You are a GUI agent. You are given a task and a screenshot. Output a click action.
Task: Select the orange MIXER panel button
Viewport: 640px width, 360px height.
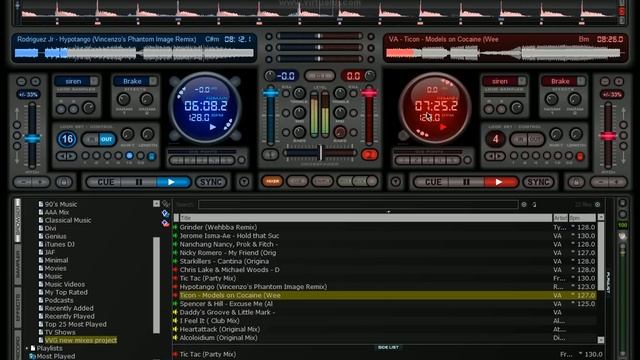coord(272,182)
